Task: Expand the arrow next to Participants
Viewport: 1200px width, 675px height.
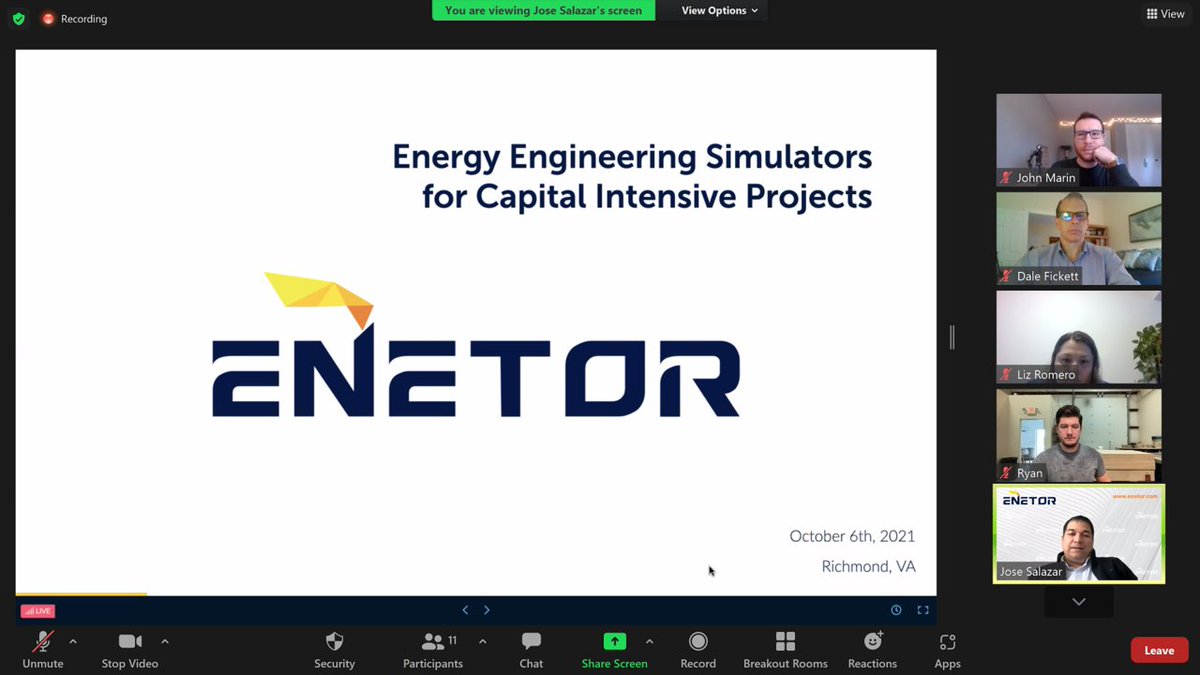Action: [x=483, y=641]
